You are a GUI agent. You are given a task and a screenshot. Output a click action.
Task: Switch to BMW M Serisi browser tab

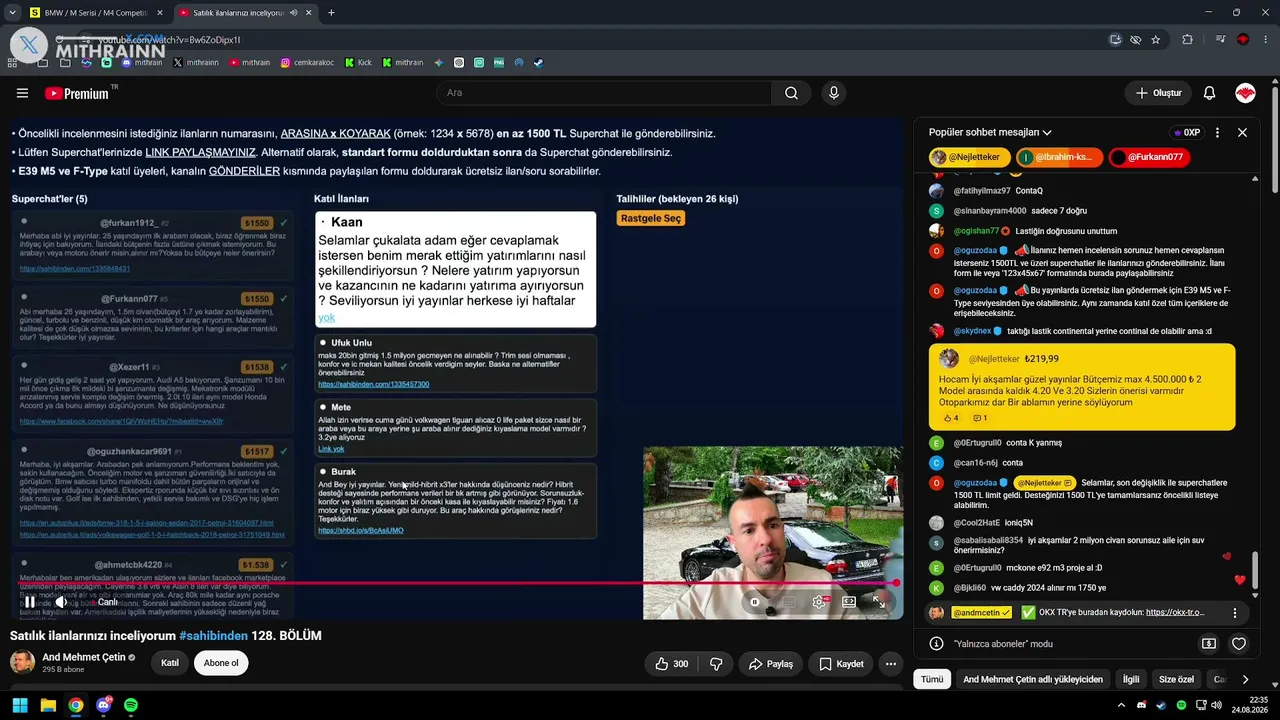(96, 13)
